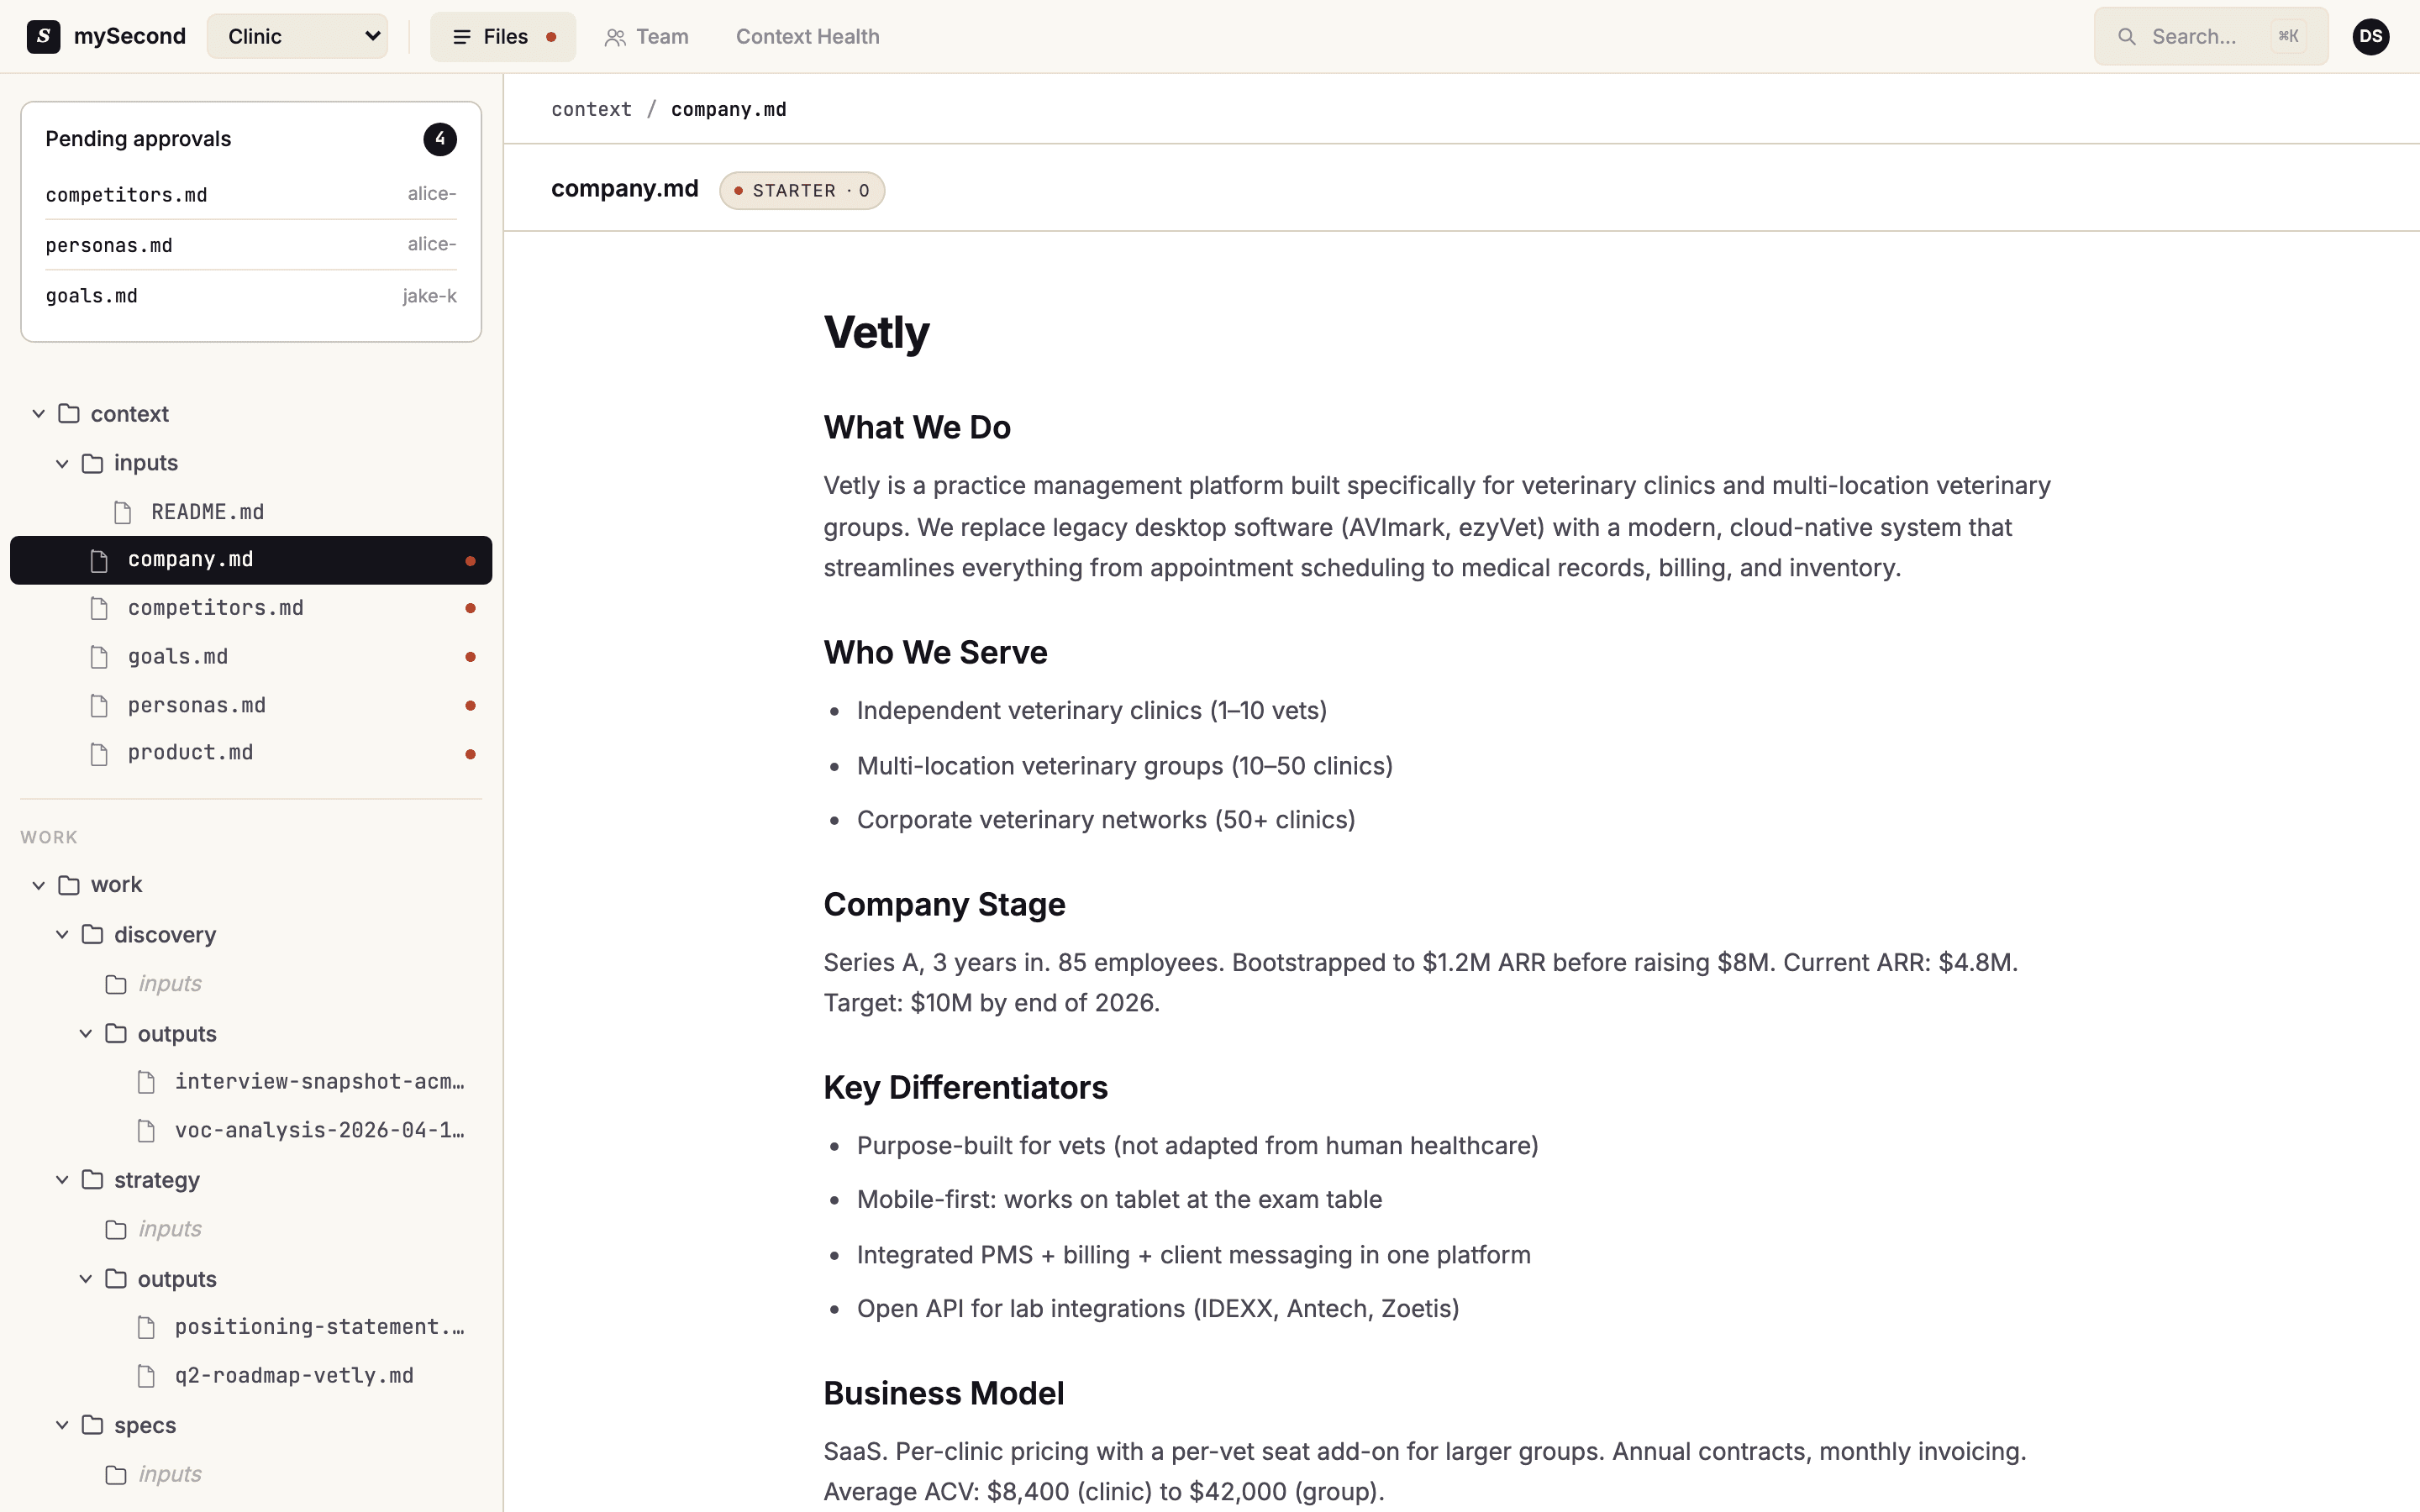Click the Vetly document title
Screen dimensions: 2420x1512
pos(876,332)
